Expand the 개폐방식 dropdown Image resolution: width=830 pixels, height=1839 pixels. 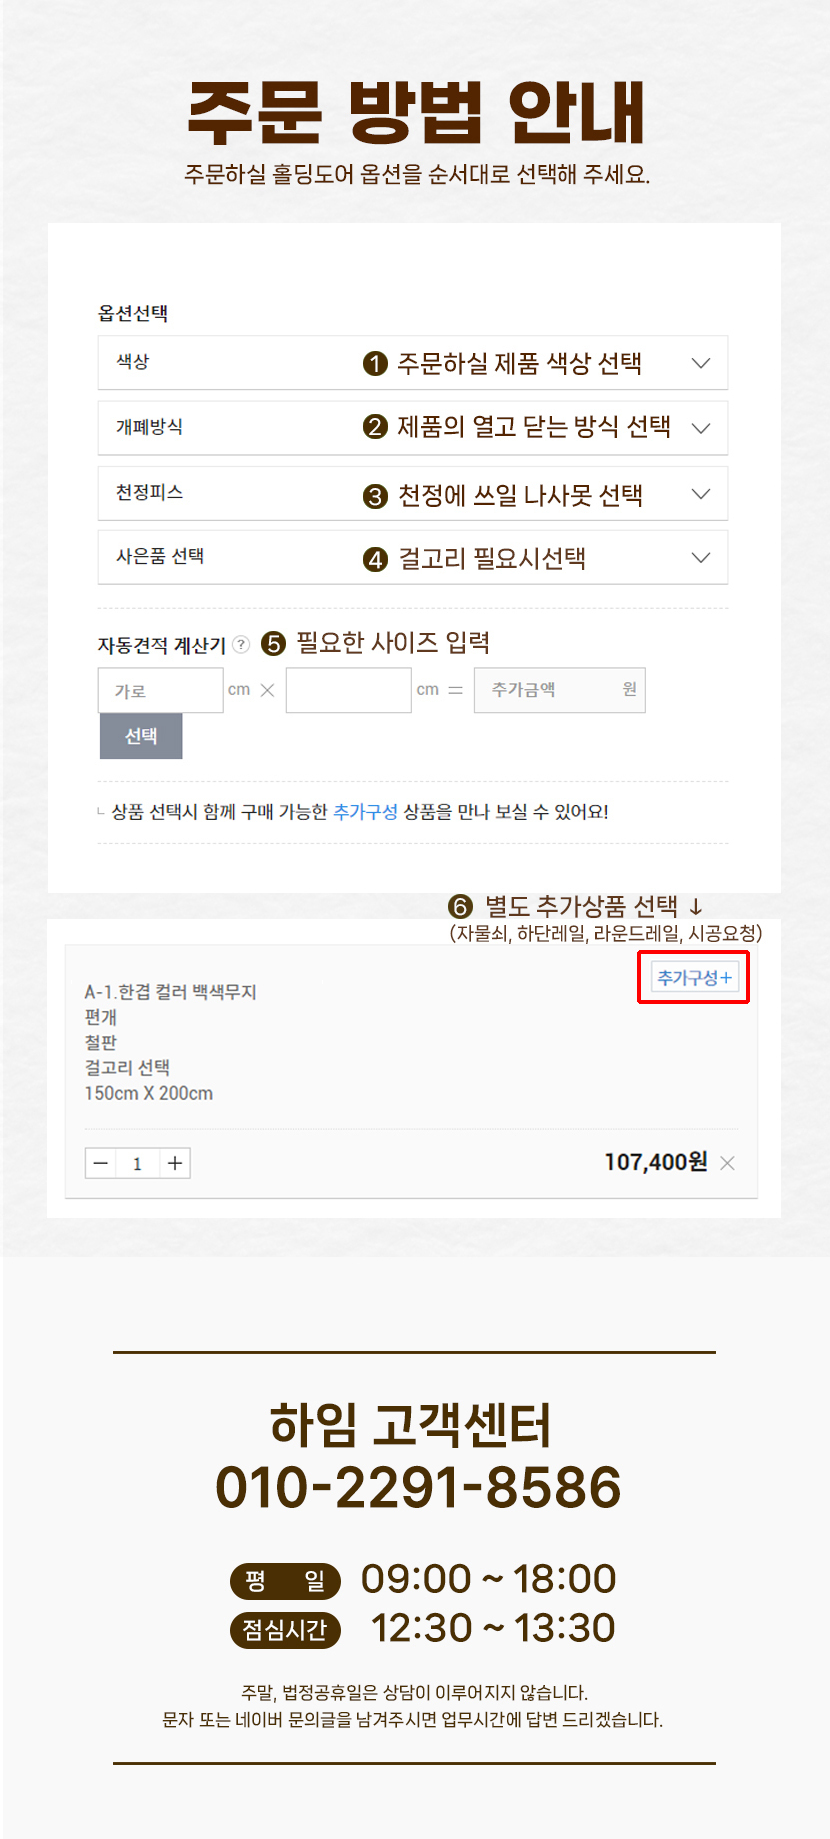coord(412,428)
